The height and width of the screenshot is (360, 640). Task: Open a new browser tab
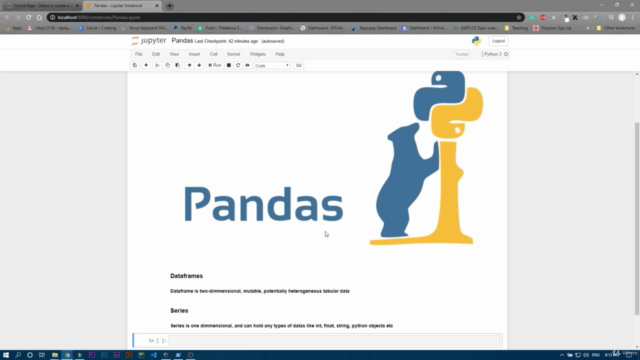coord(169,6)
